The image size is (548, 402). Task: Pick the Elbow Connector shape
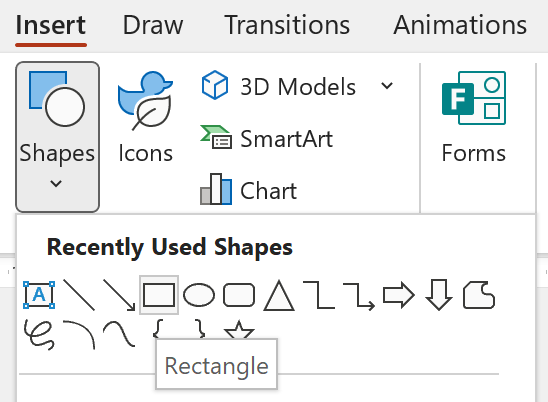[319, 295]
